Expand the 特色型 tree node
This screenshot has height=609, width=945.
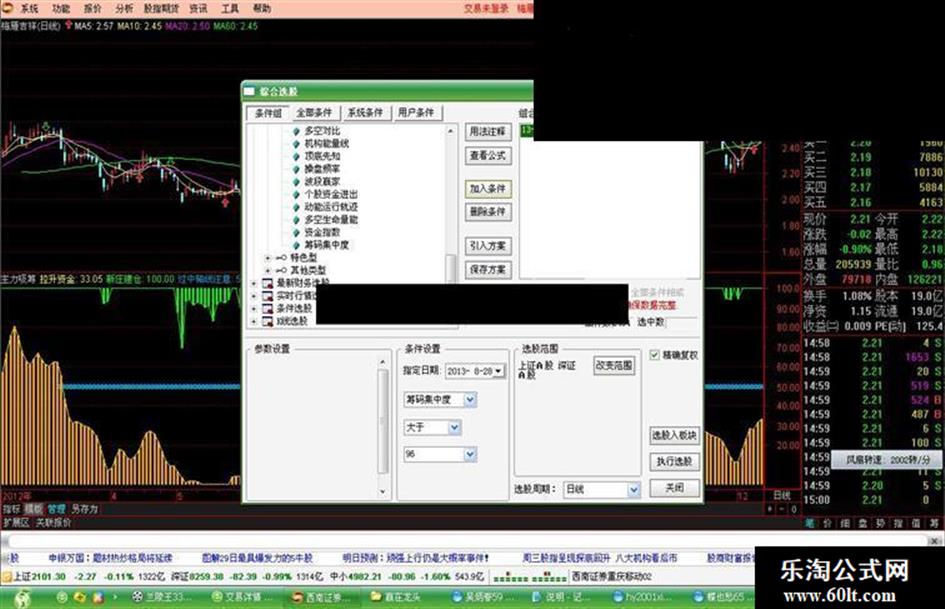tap(268, 257)
